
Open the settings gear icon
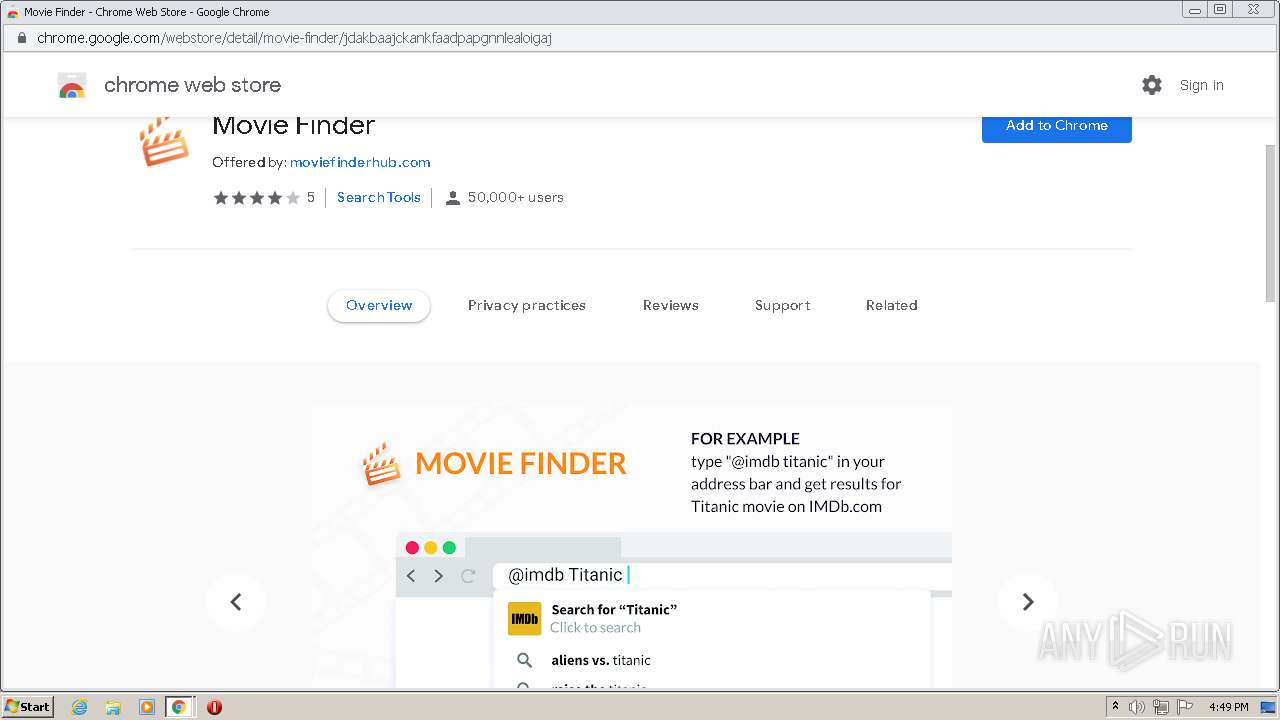tap(1152, 85)
